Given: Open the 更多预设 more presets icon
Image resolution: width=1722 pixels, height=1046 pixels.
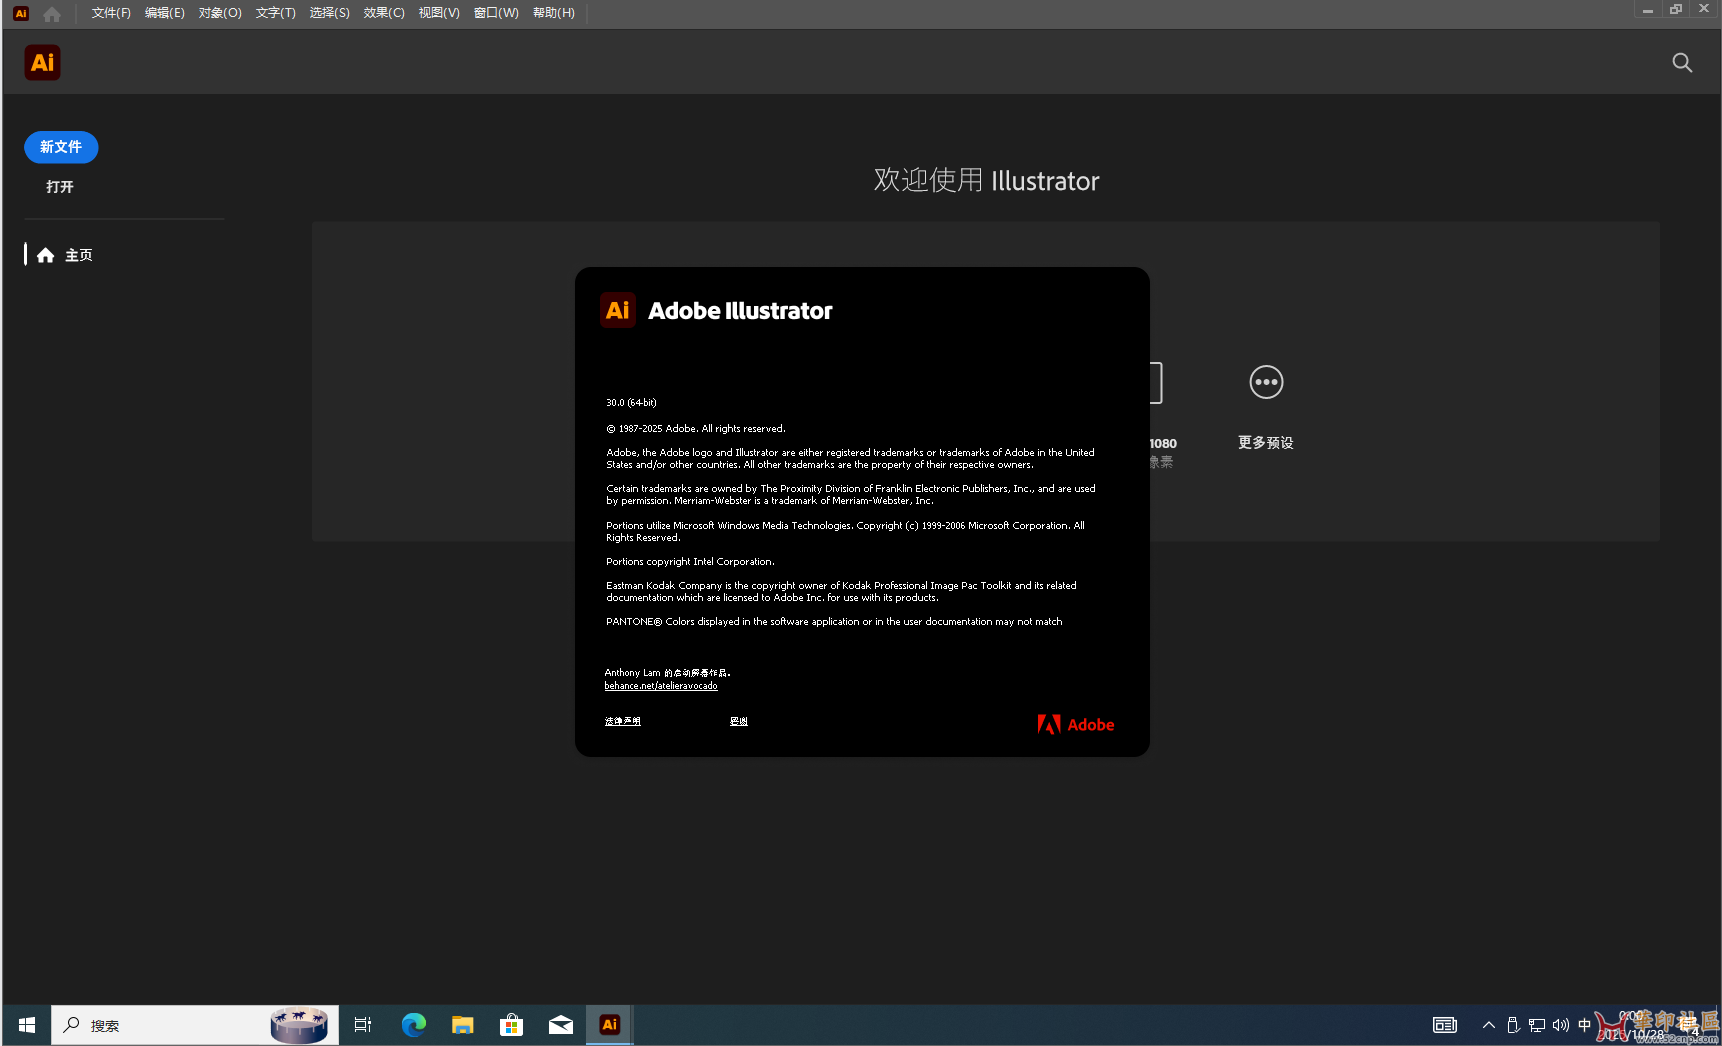Looking at the screenshot, I should coord(1265,383).
